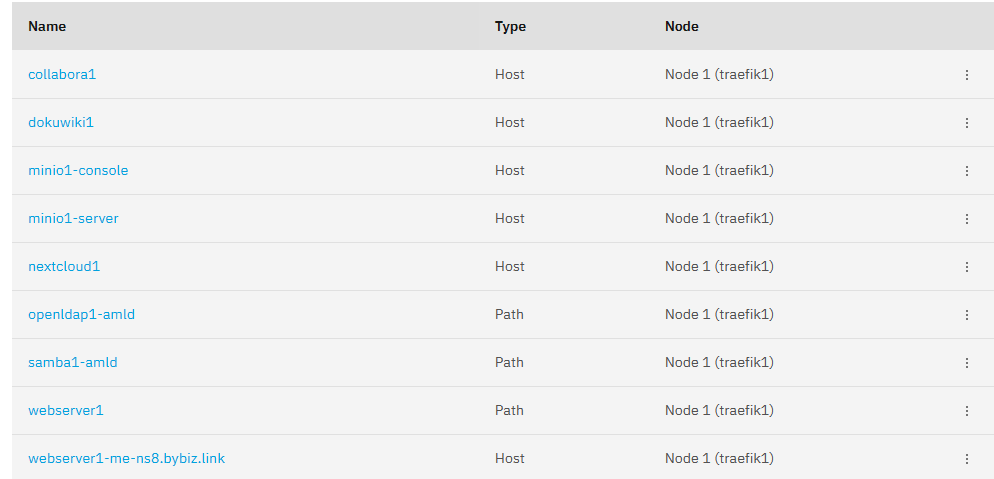
Task: Open overflow menu for minio1-console row
Action: [967, 170]
